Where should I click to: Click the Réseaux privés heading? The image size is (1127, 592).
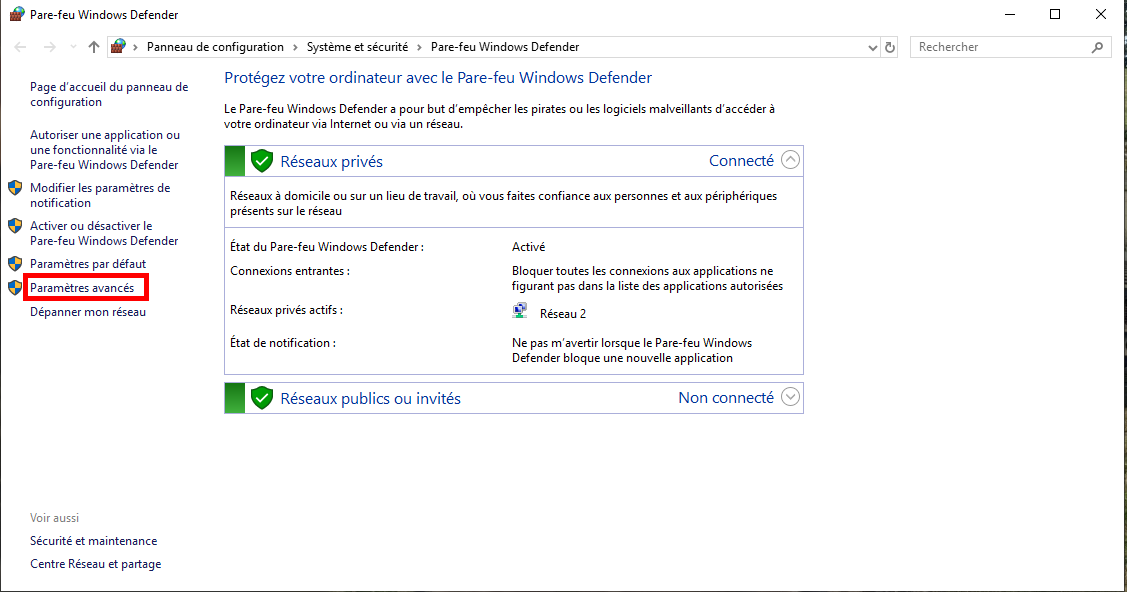pyautogui.click(x=331, y=162)
